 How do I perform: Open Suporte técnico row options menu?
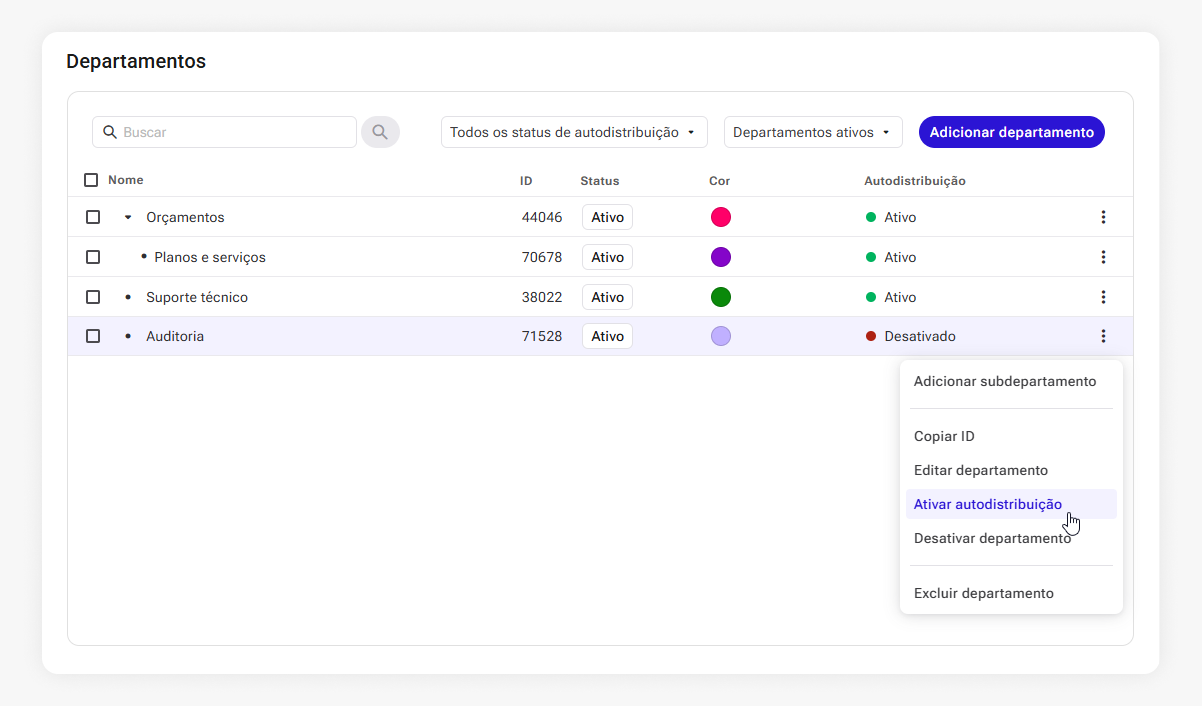(x=1103, y=297)
